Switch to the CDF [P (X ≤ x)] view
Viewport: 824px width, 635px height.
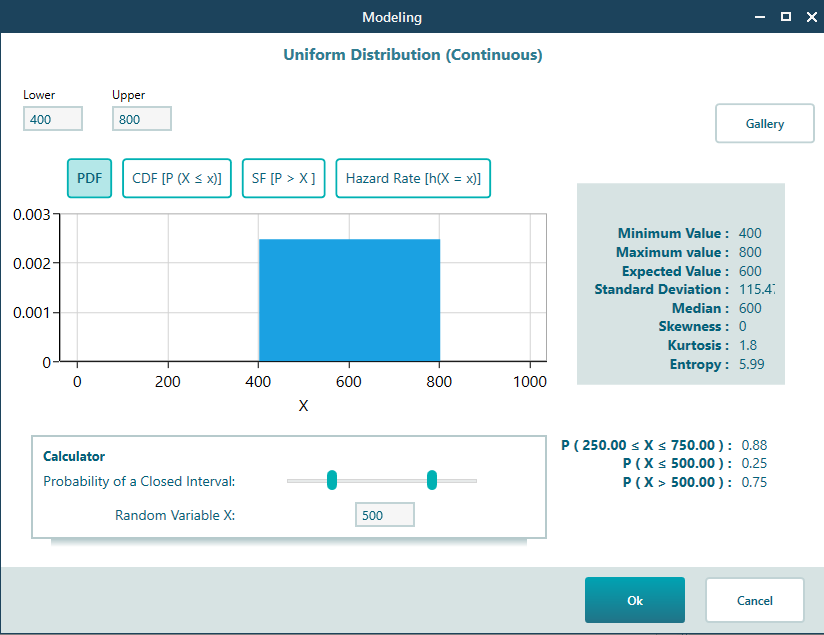point(177,179)
